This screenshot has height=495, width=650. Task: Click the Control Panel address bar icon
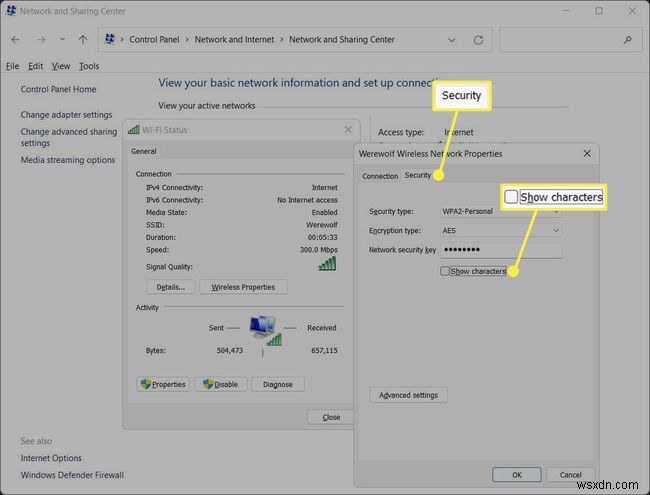(x=109, y=40)
